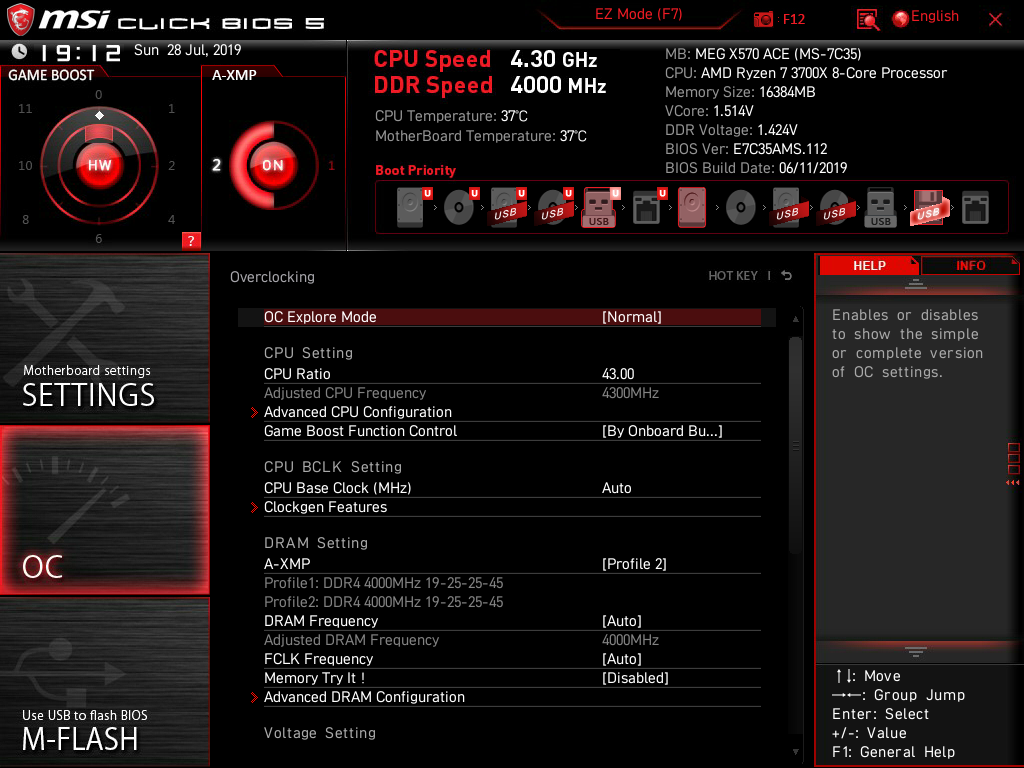Click the BIOS Ver E7C35AMS.112 text
The width and height of the screenshot is (1024, 768).
click(x=746, y=149)
